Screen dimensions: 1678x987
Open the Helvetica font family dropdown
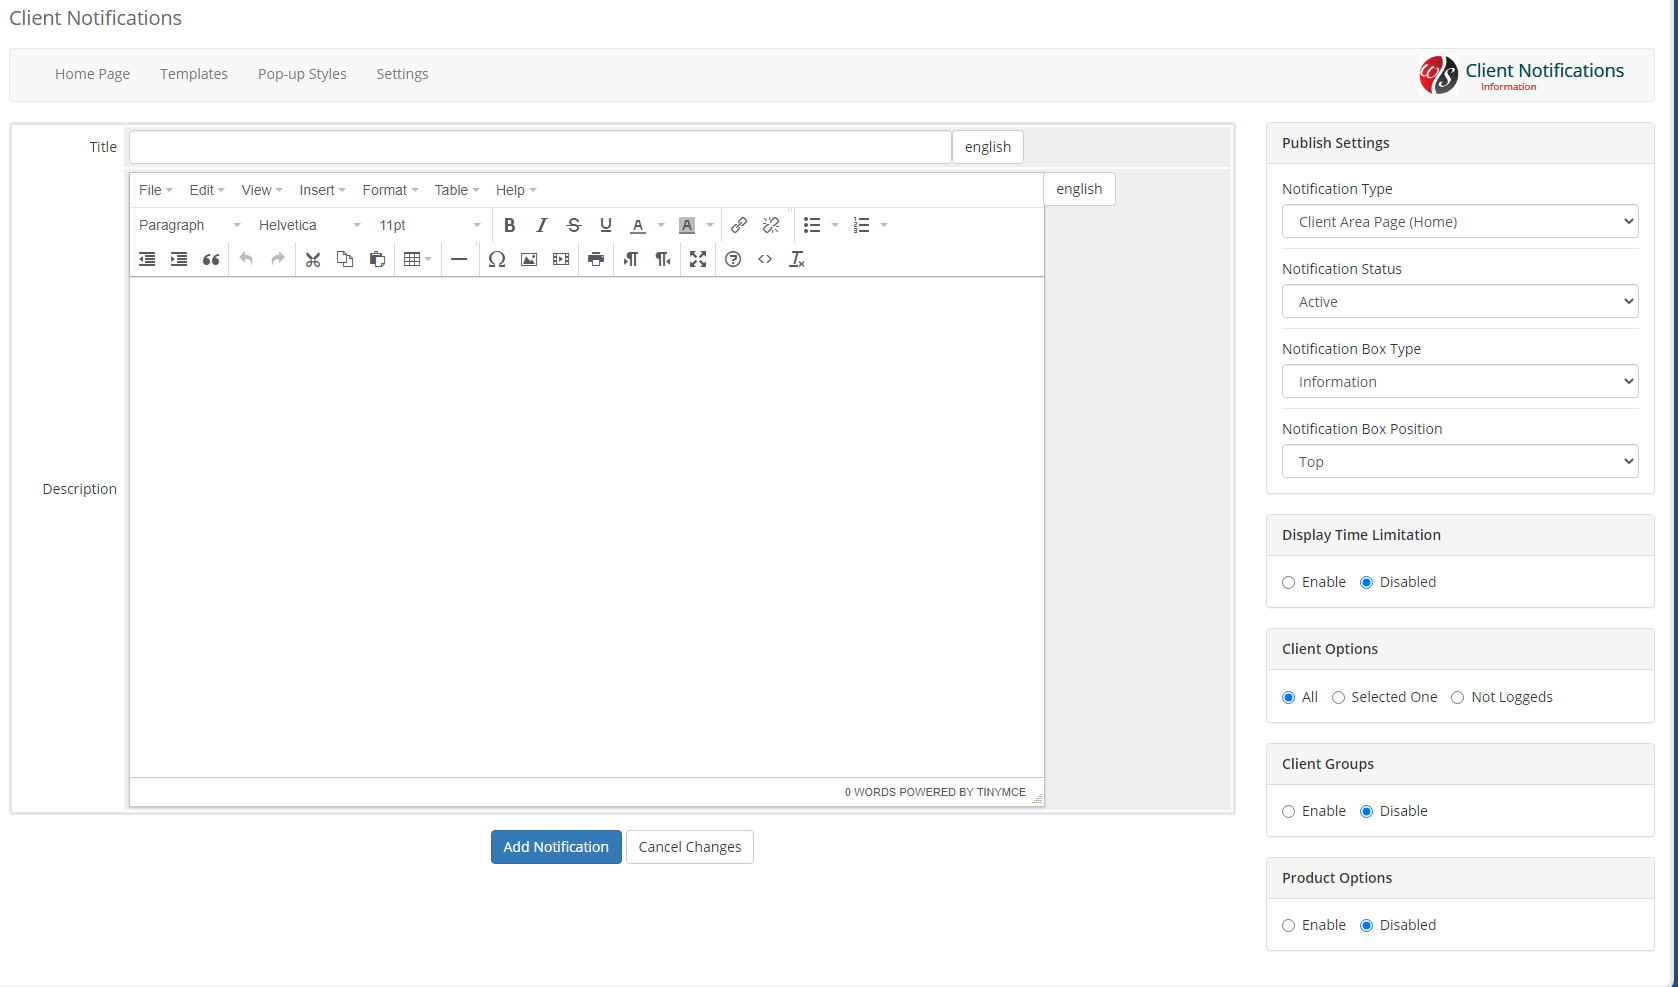click(x=309, y=225)
